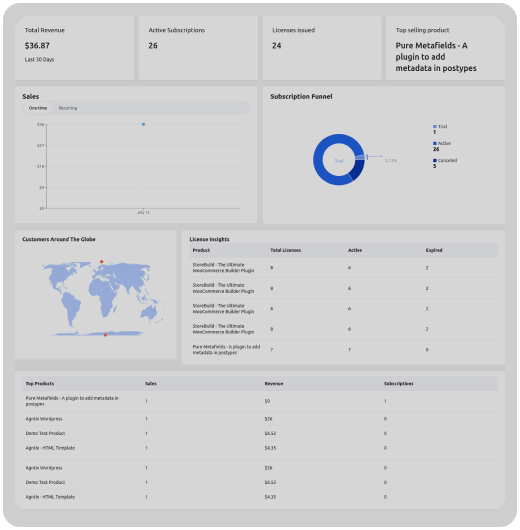
Task: Click the Expired column header in License Insights
Action: (434, 250)
